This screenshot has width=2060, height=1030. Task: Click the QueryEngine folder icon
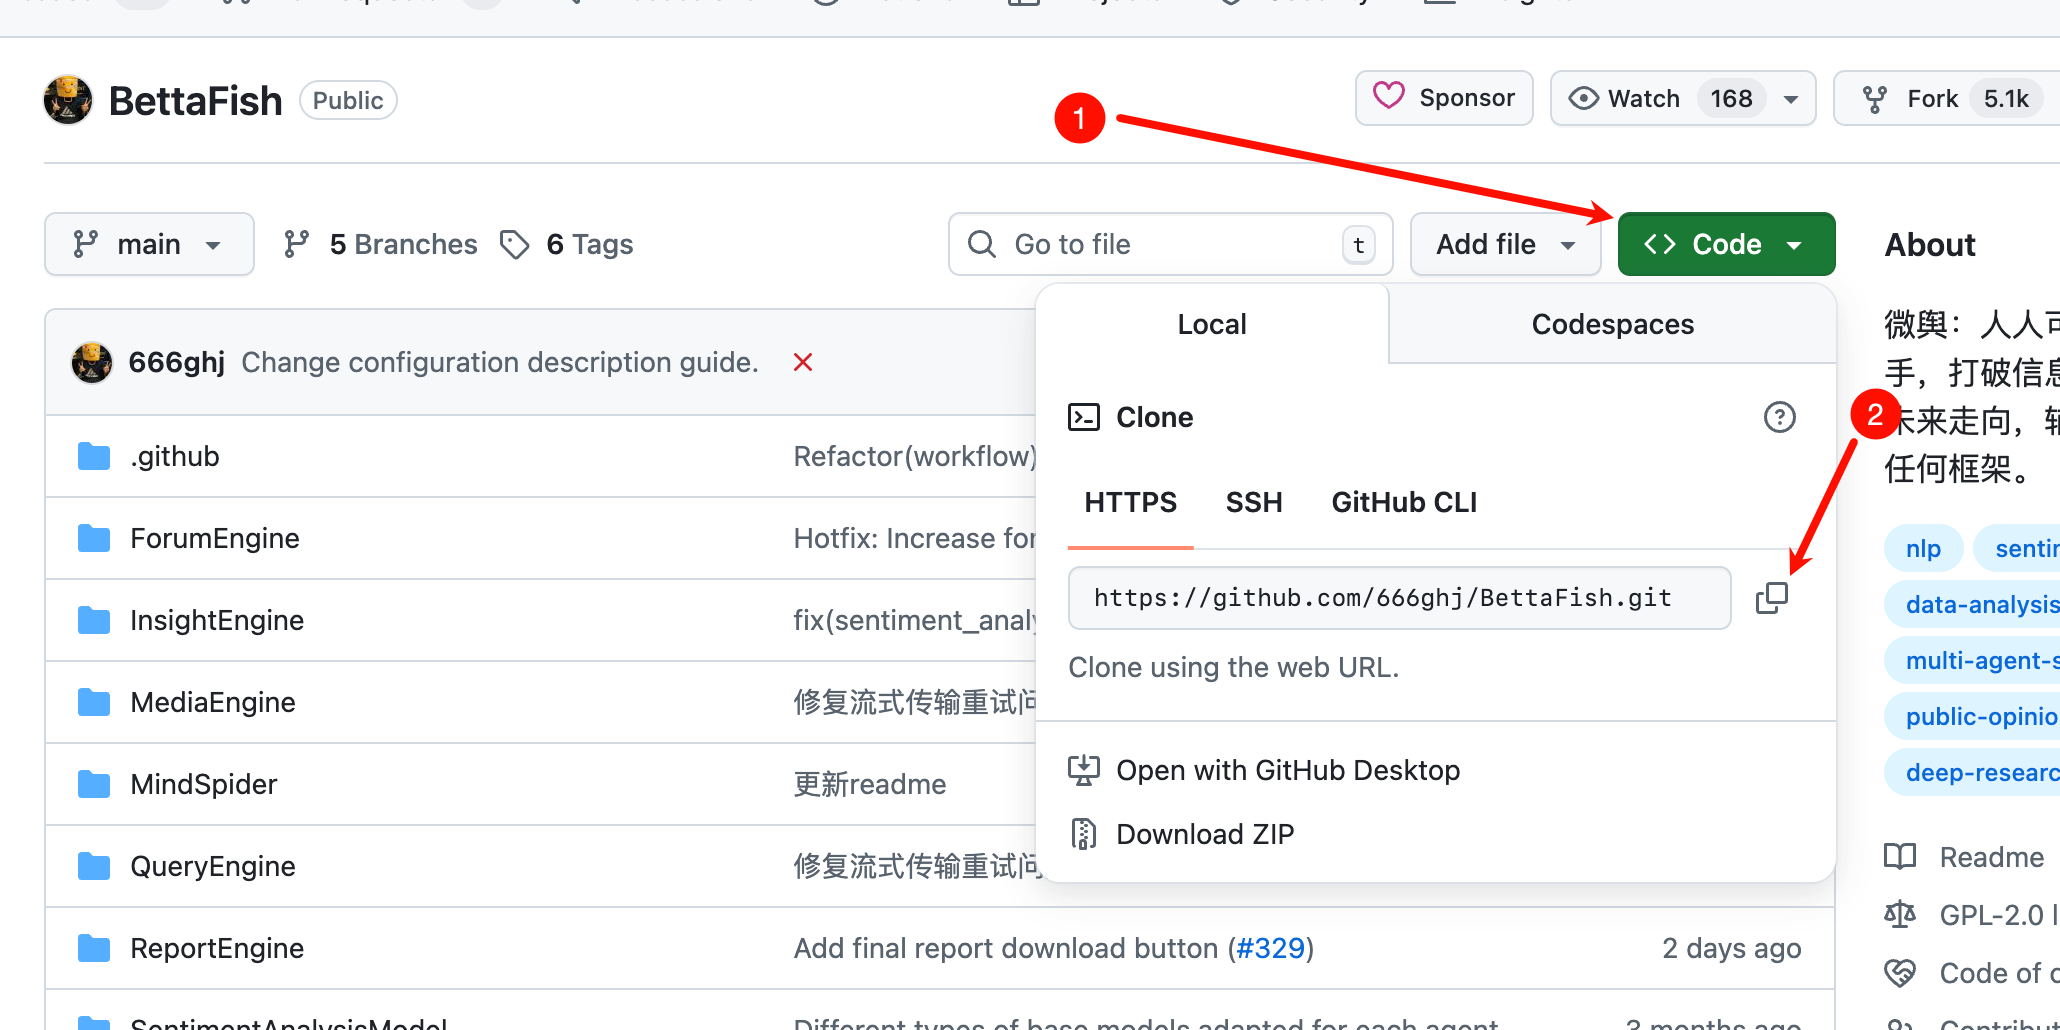94,866
